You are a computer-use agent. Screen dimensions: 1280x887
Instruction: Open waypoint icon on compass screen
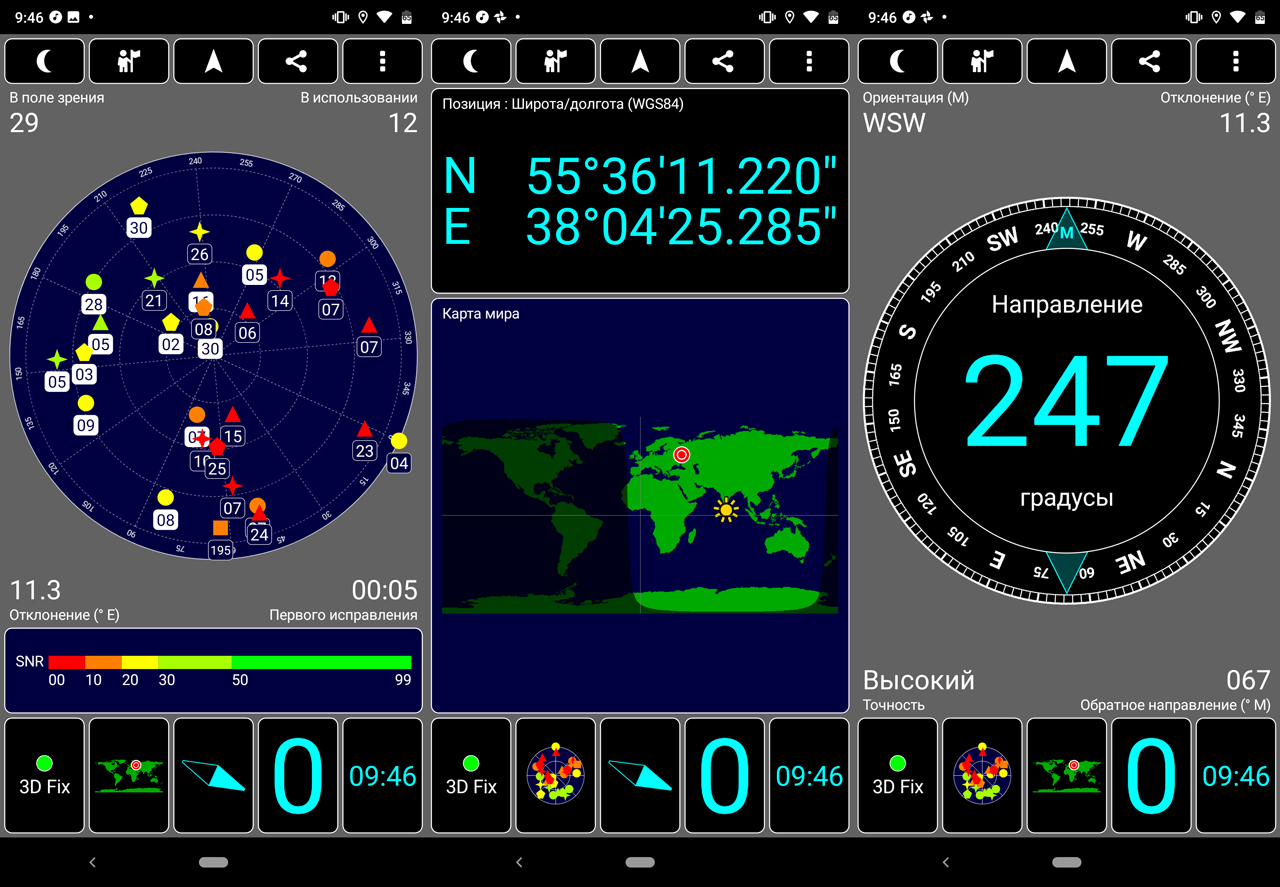point(982,61)
